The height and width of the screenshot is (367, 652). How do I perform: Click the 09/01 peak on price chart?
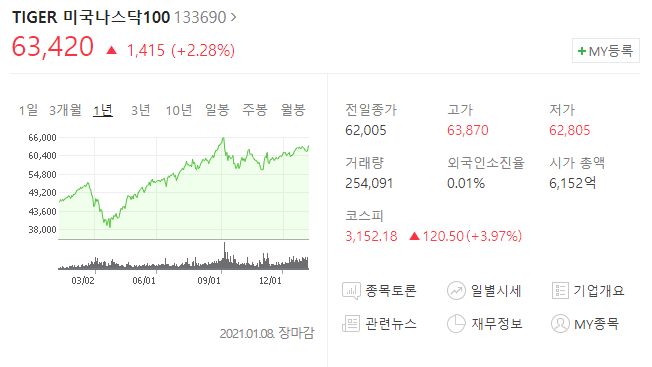(223, 138)
